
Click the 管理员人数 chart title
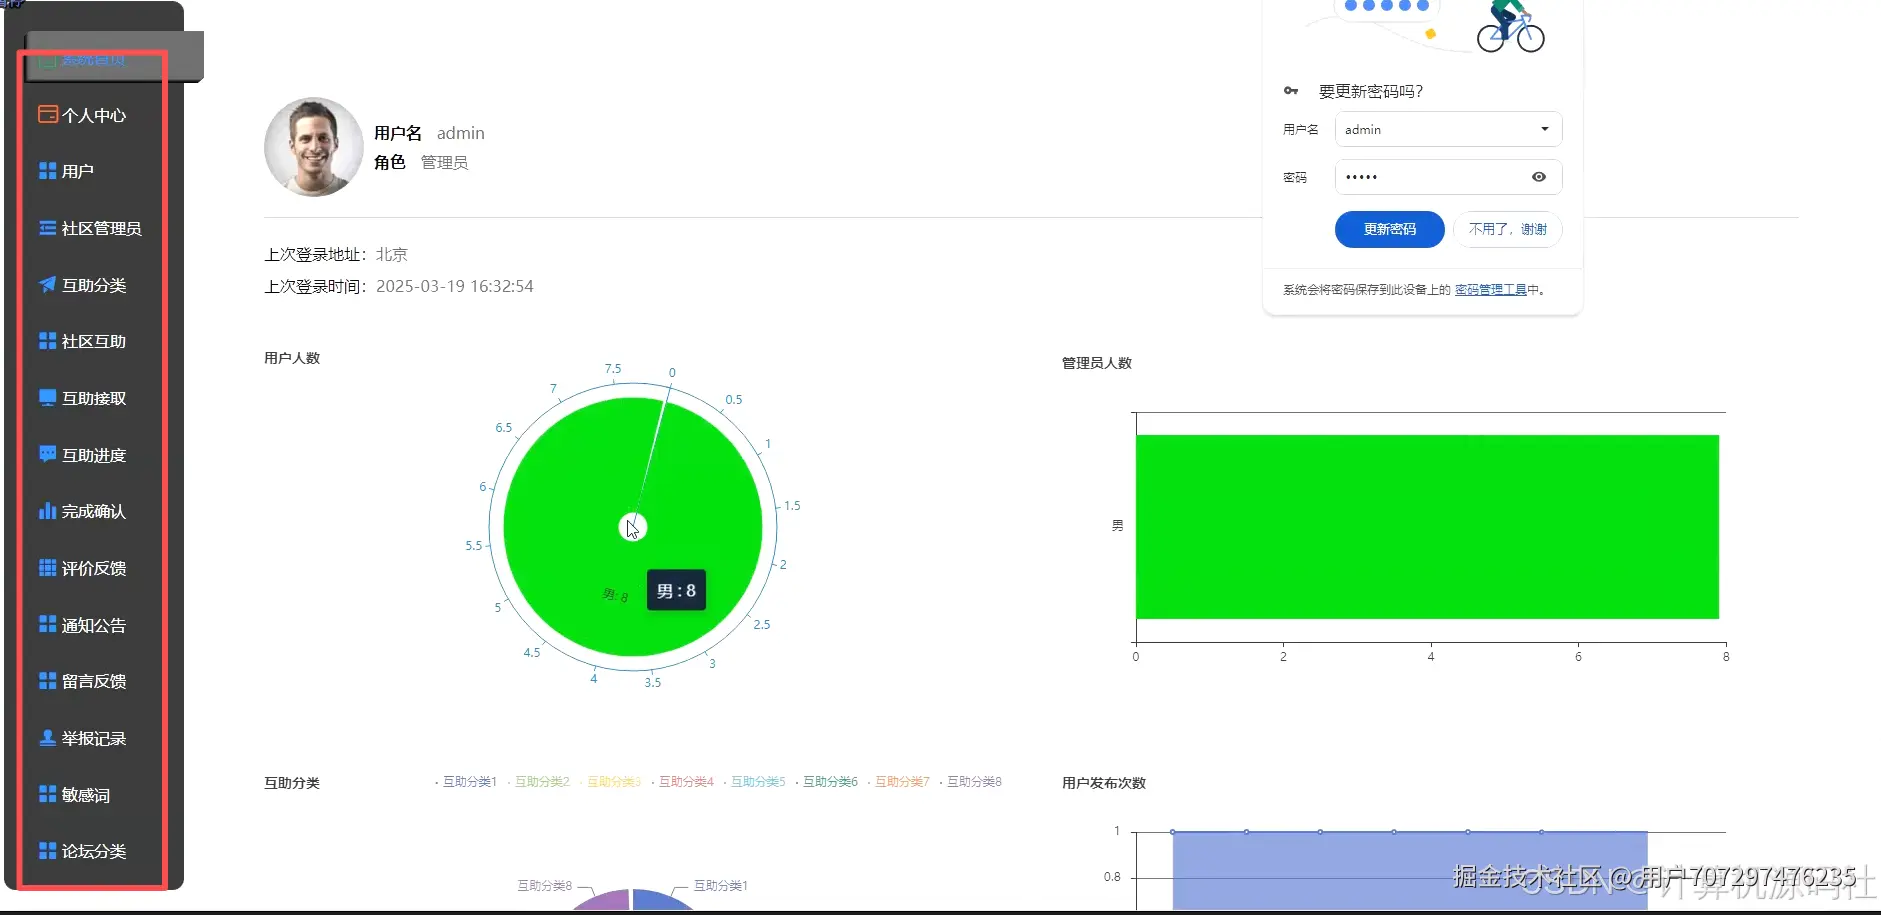[1097, 363]
